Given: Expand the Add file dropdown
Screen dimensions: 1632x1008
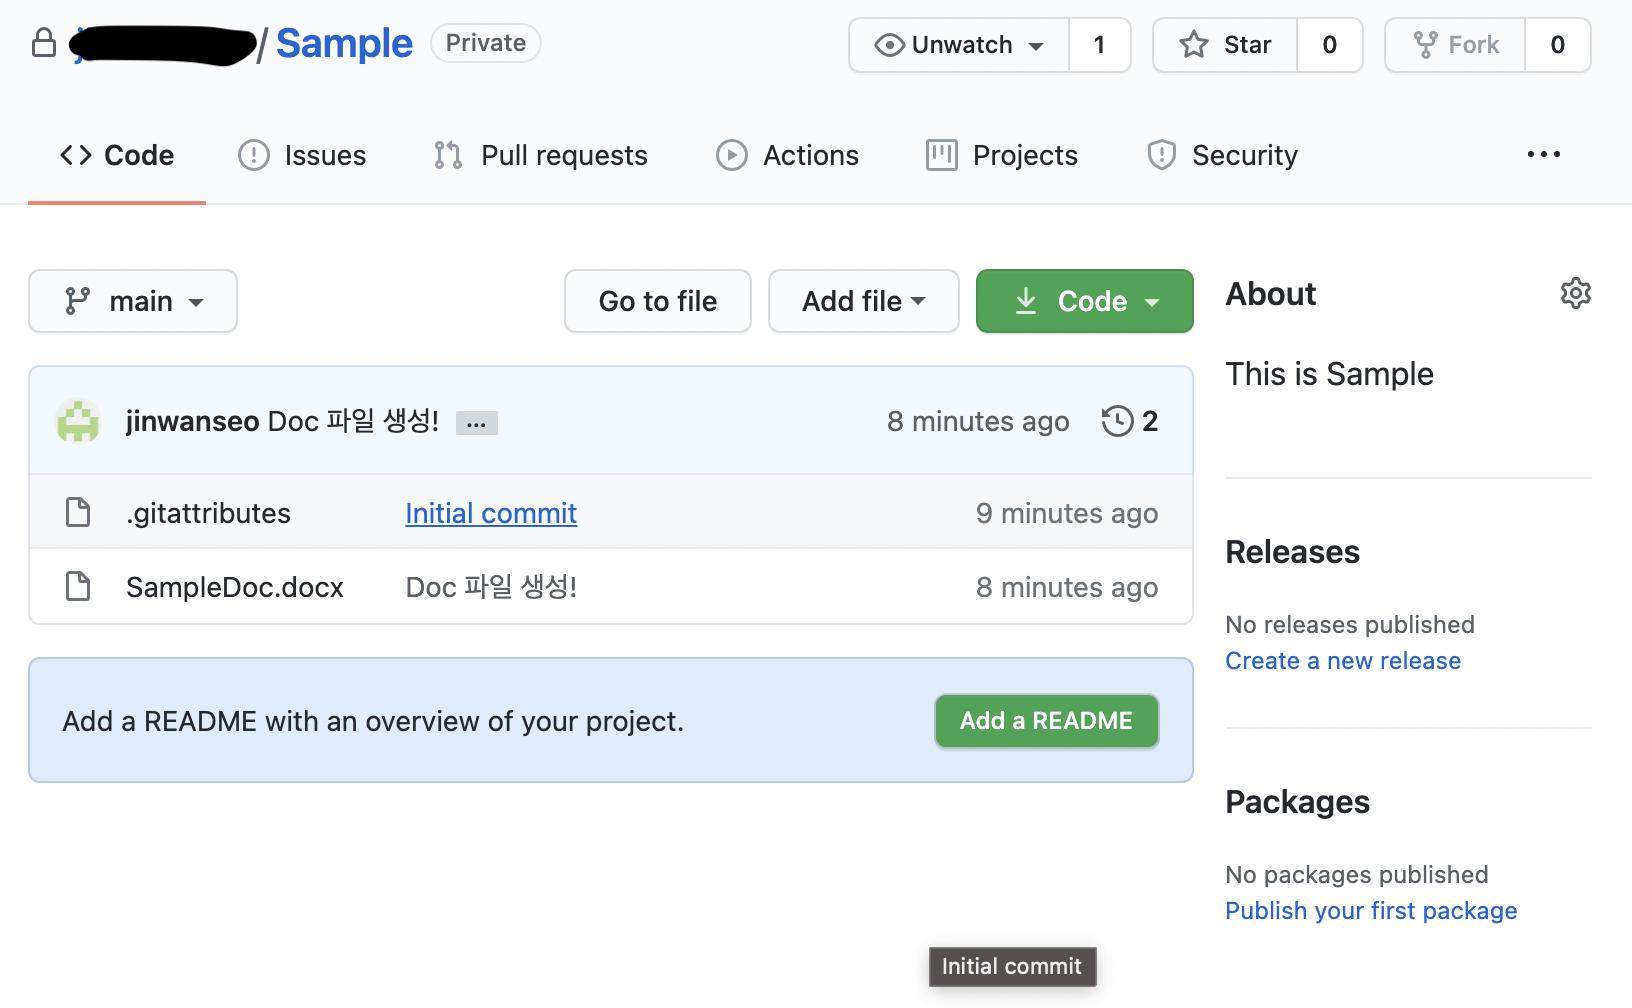Looking at the screenshot, I should (x=864, y=301).
